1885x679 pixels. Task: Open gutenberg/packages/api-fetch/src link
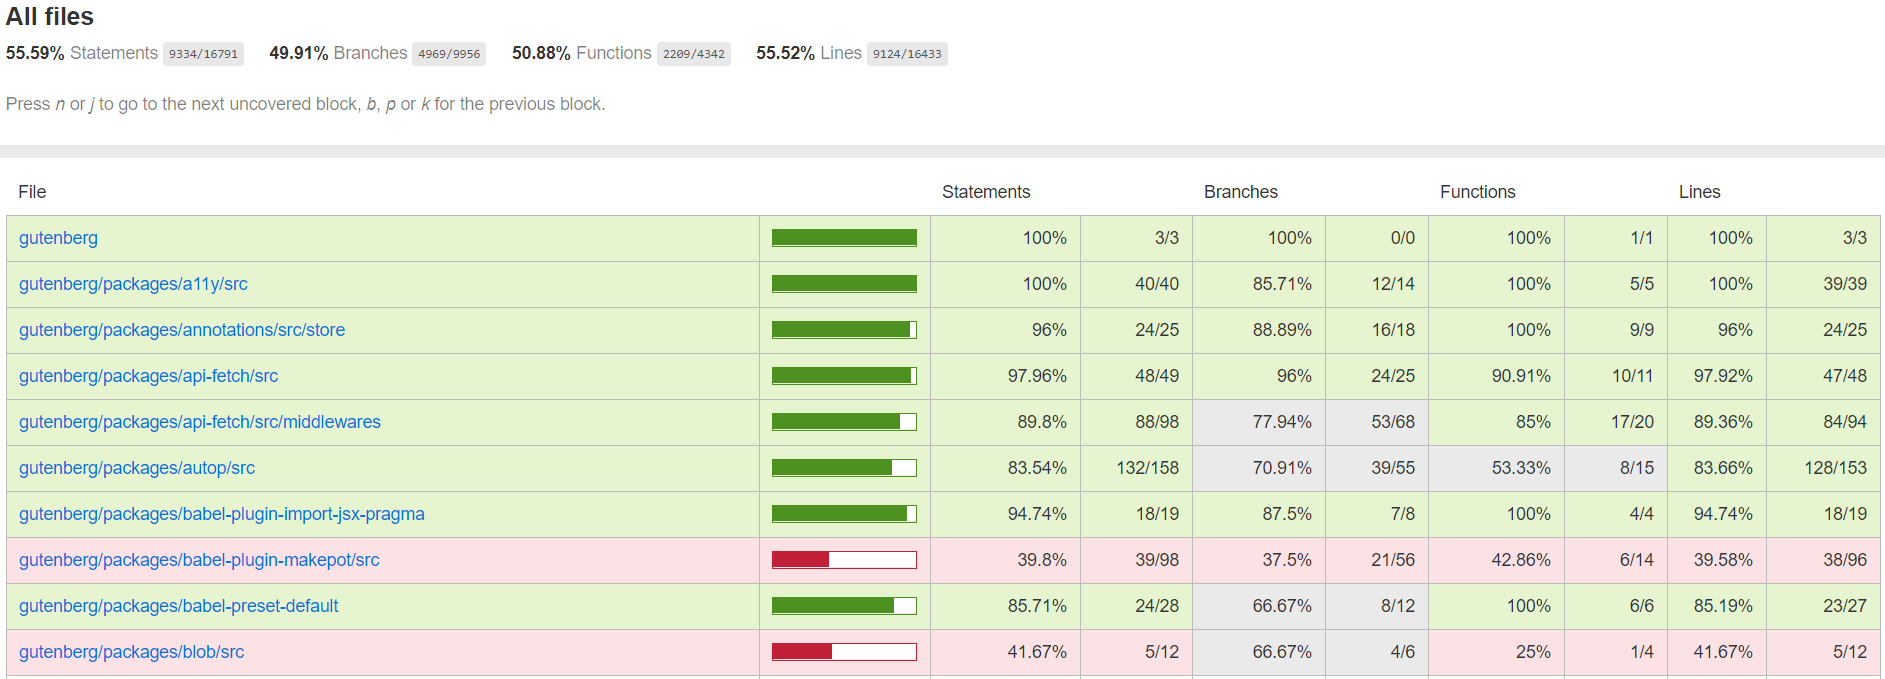point(148,376)
